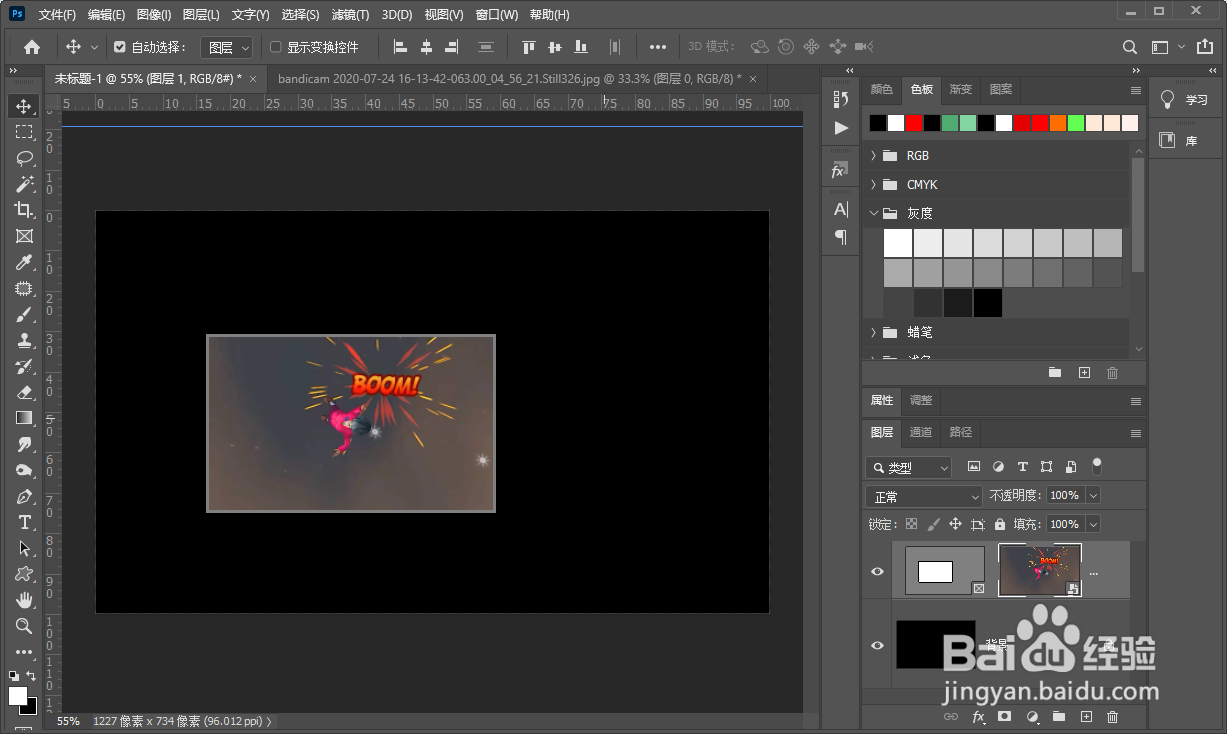Select the Magic Wand tool

pos(24,184)
